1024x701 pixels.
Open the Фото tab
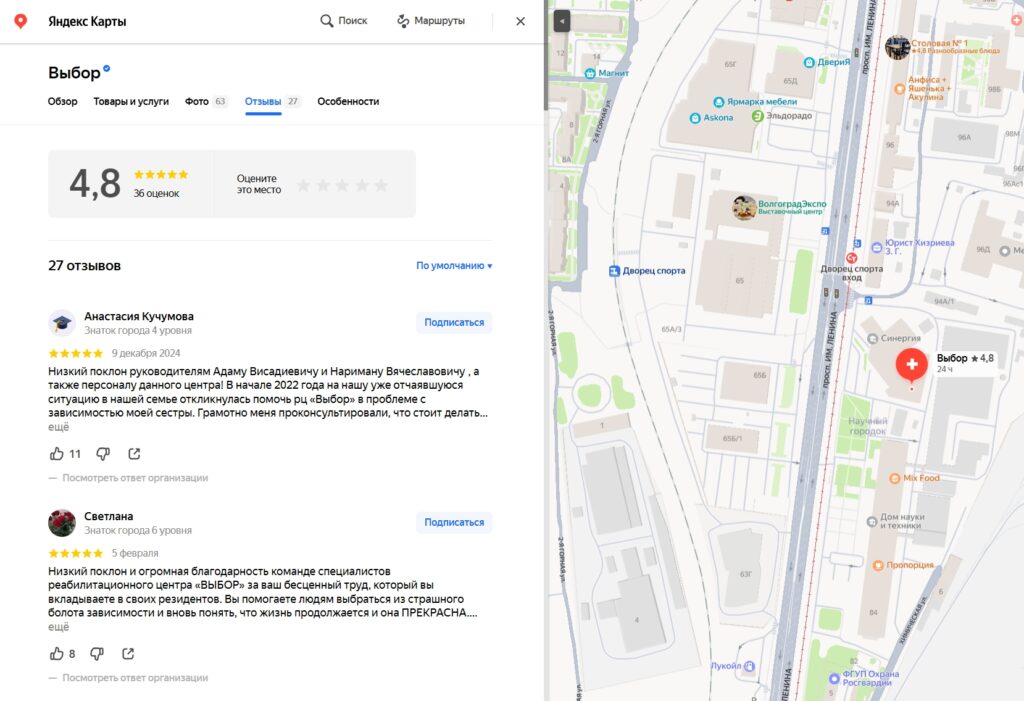[x=206, y=101]
